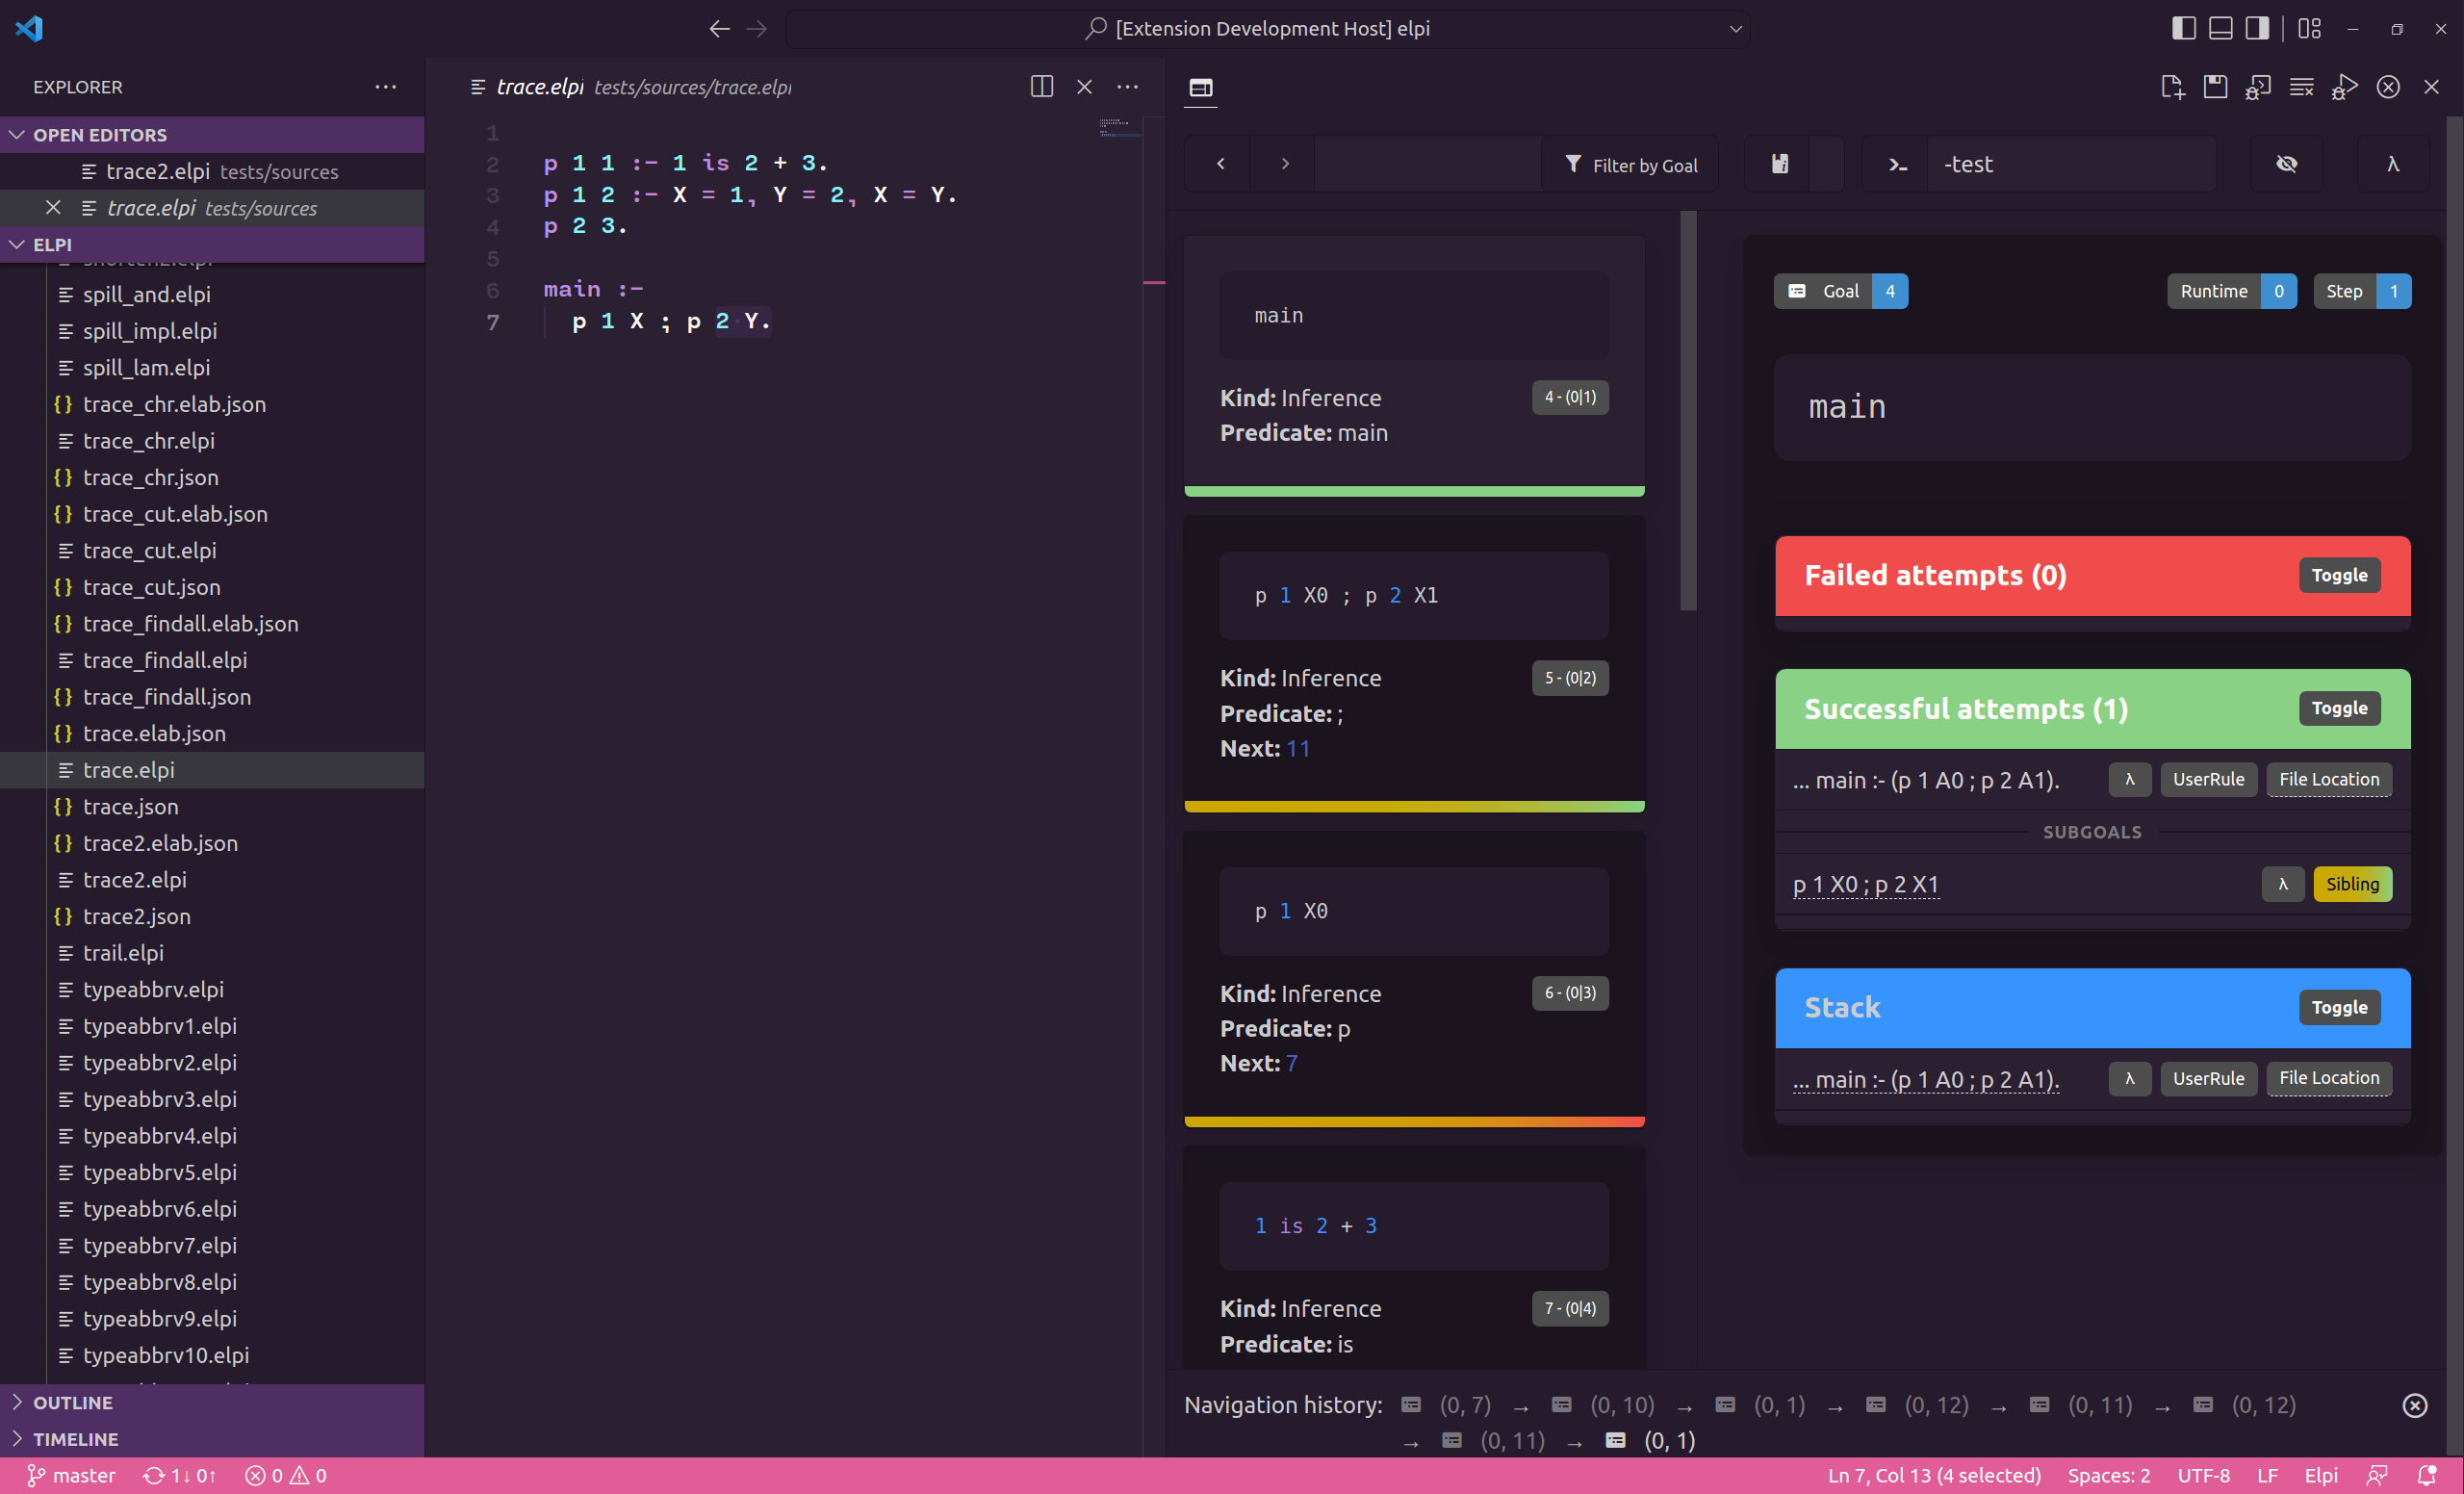Screen dimensions: 2464x1494
Task: Click the clear all lines icon
Action: coord(2301,87)
